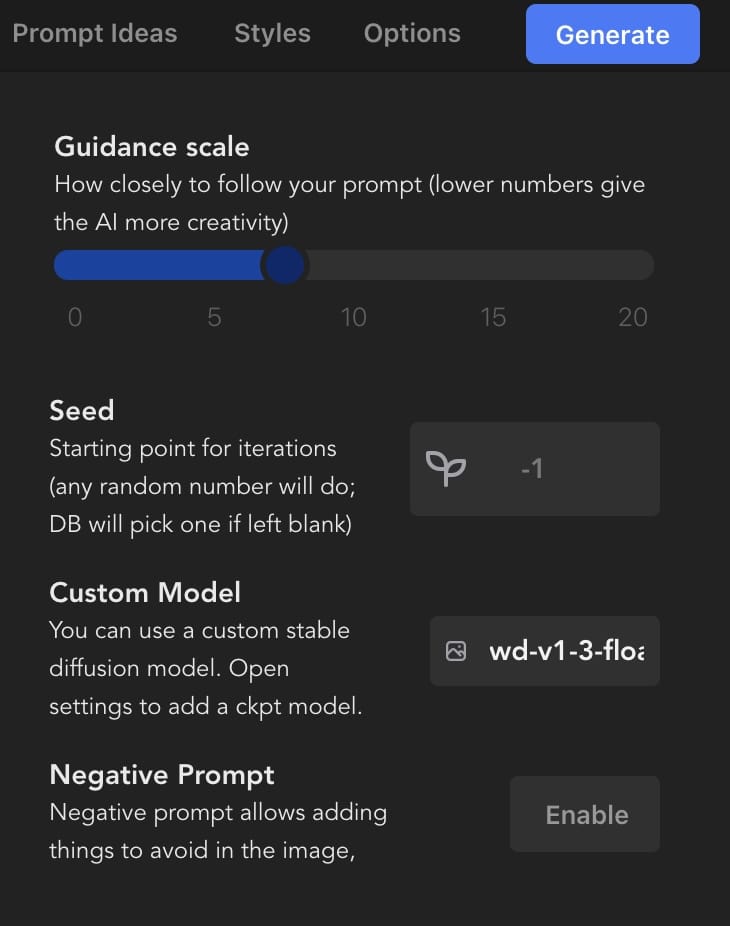This screenshot has height=926, width=730.
Task: Click the Seed heading label
Action: [82, 410]
